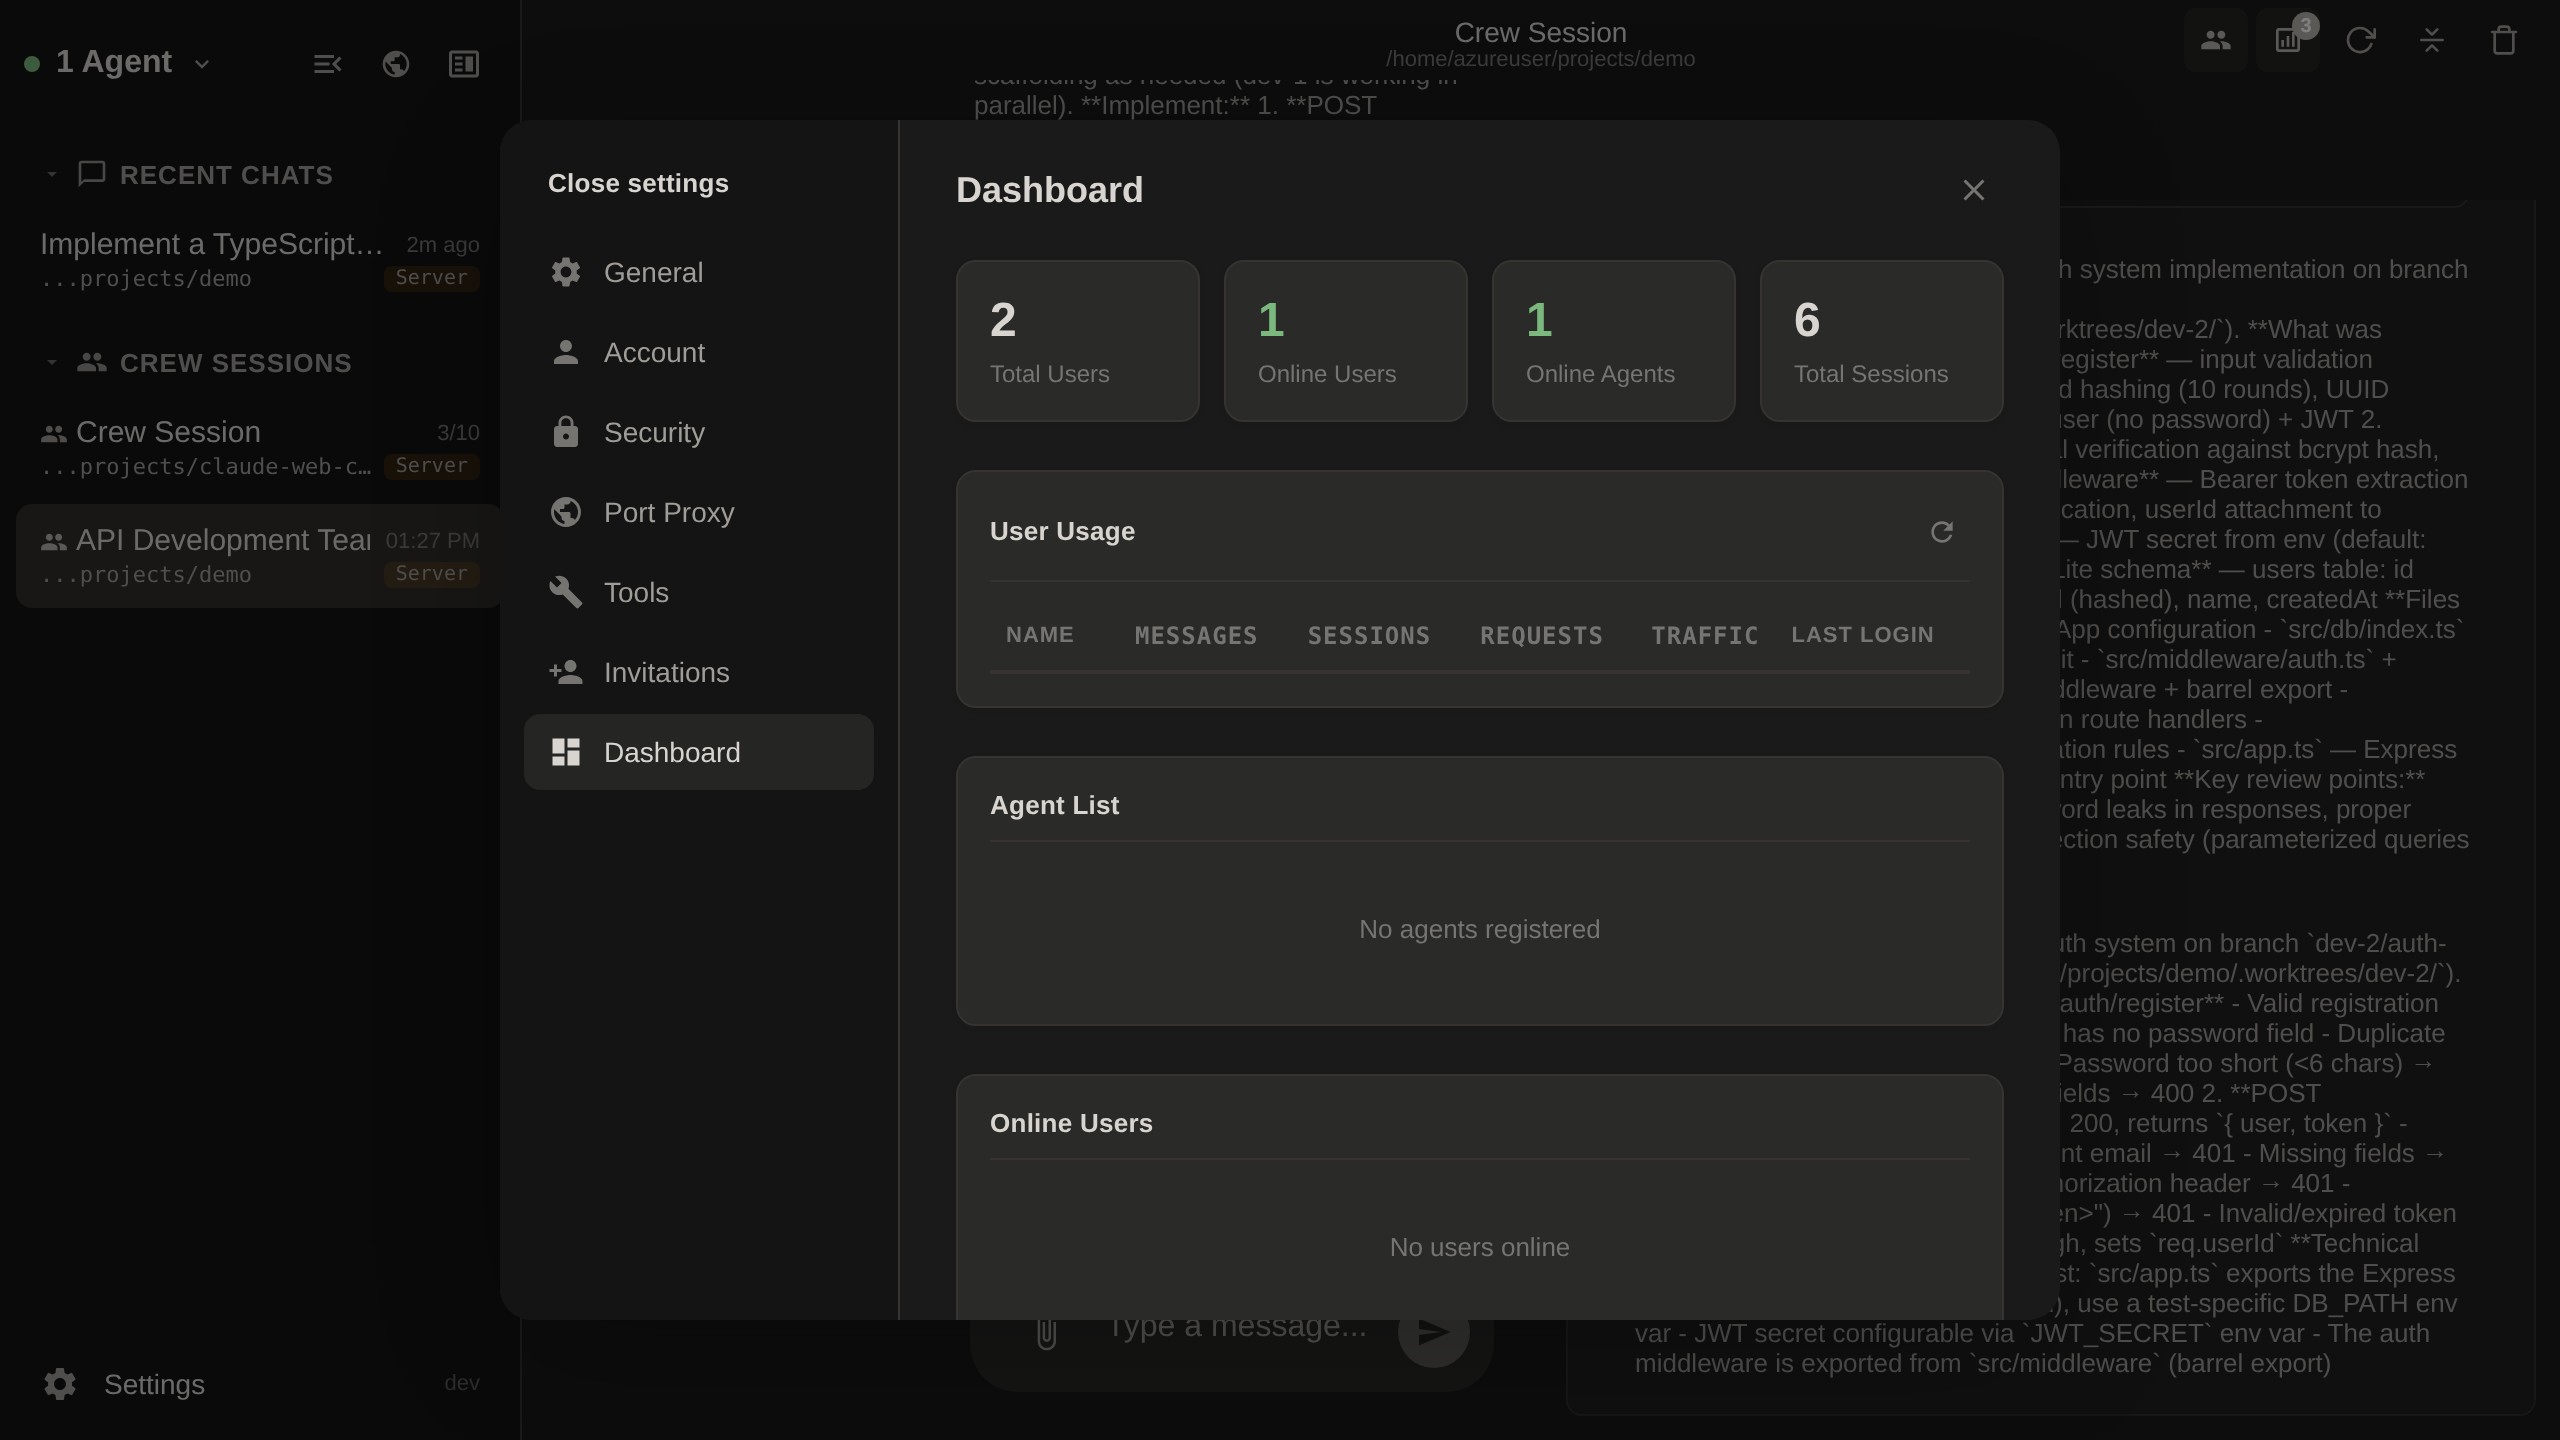This screenshot has height=1440, width=2560.
Task: Click the paperclip attachment icon
Action: tap(1046, 1333)
